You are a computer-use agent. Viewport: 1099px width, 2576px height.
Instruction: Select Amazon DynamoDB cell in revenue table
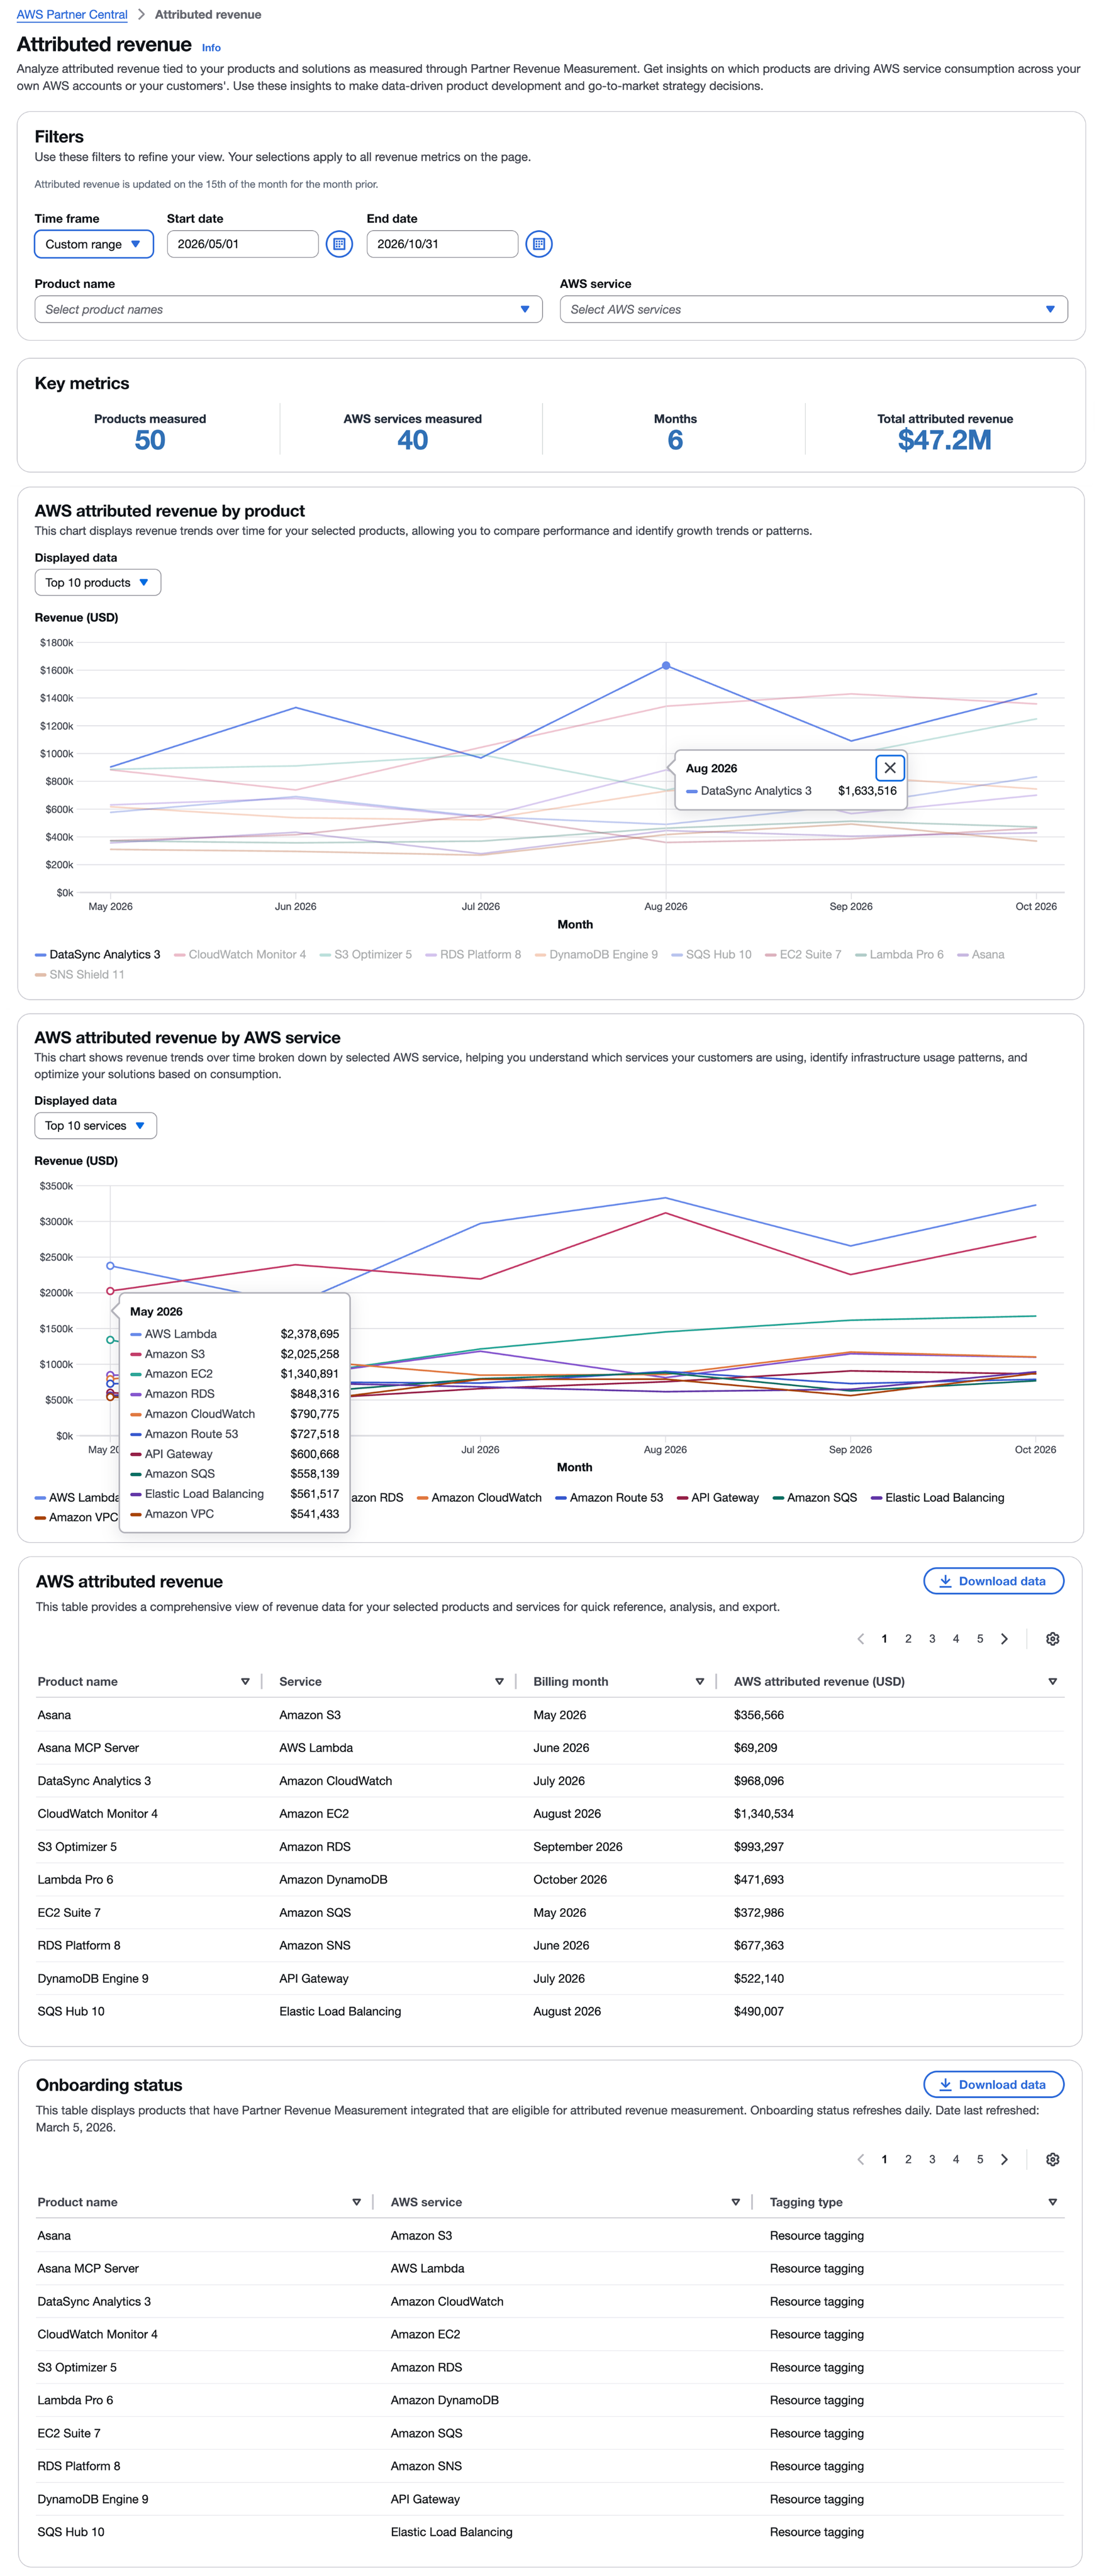click(x=333, y=1879)
